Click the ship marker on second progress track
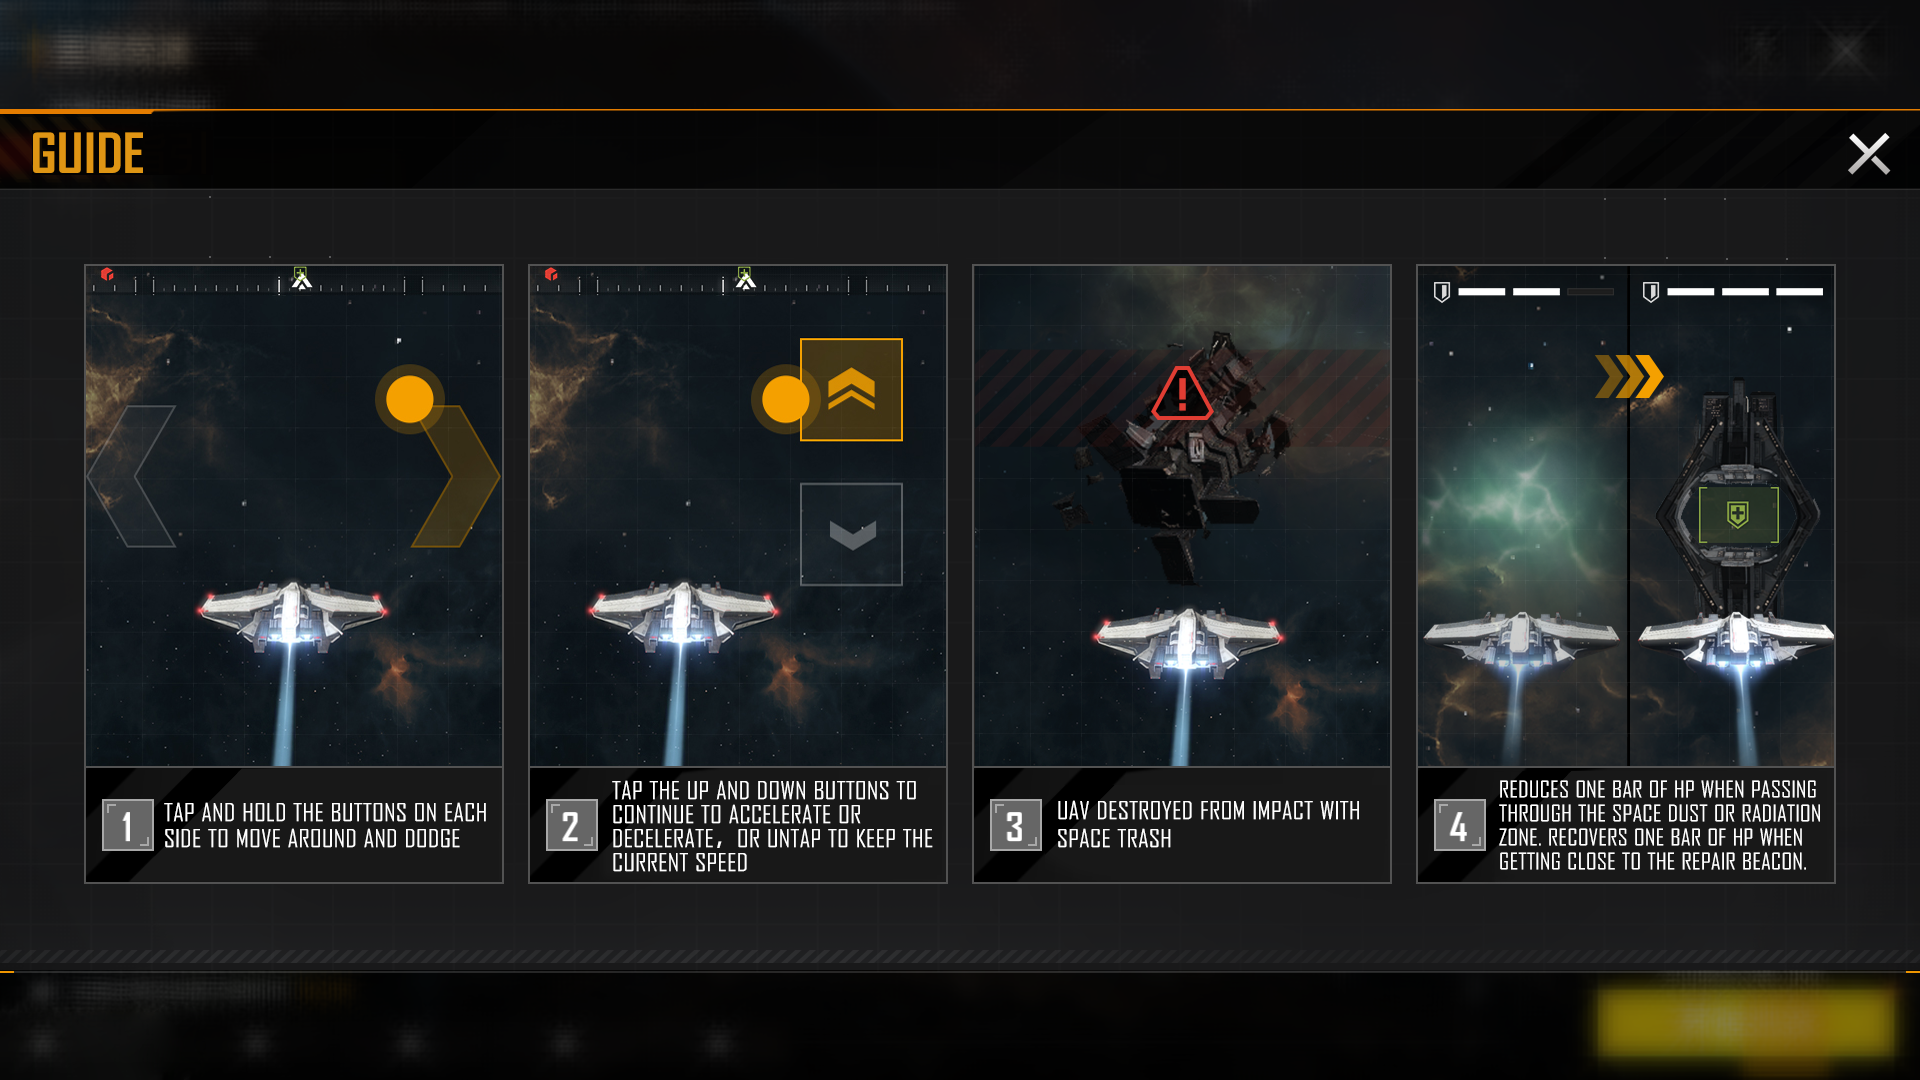Viewport: 1920px width, 1080px height. click(745, 279)
